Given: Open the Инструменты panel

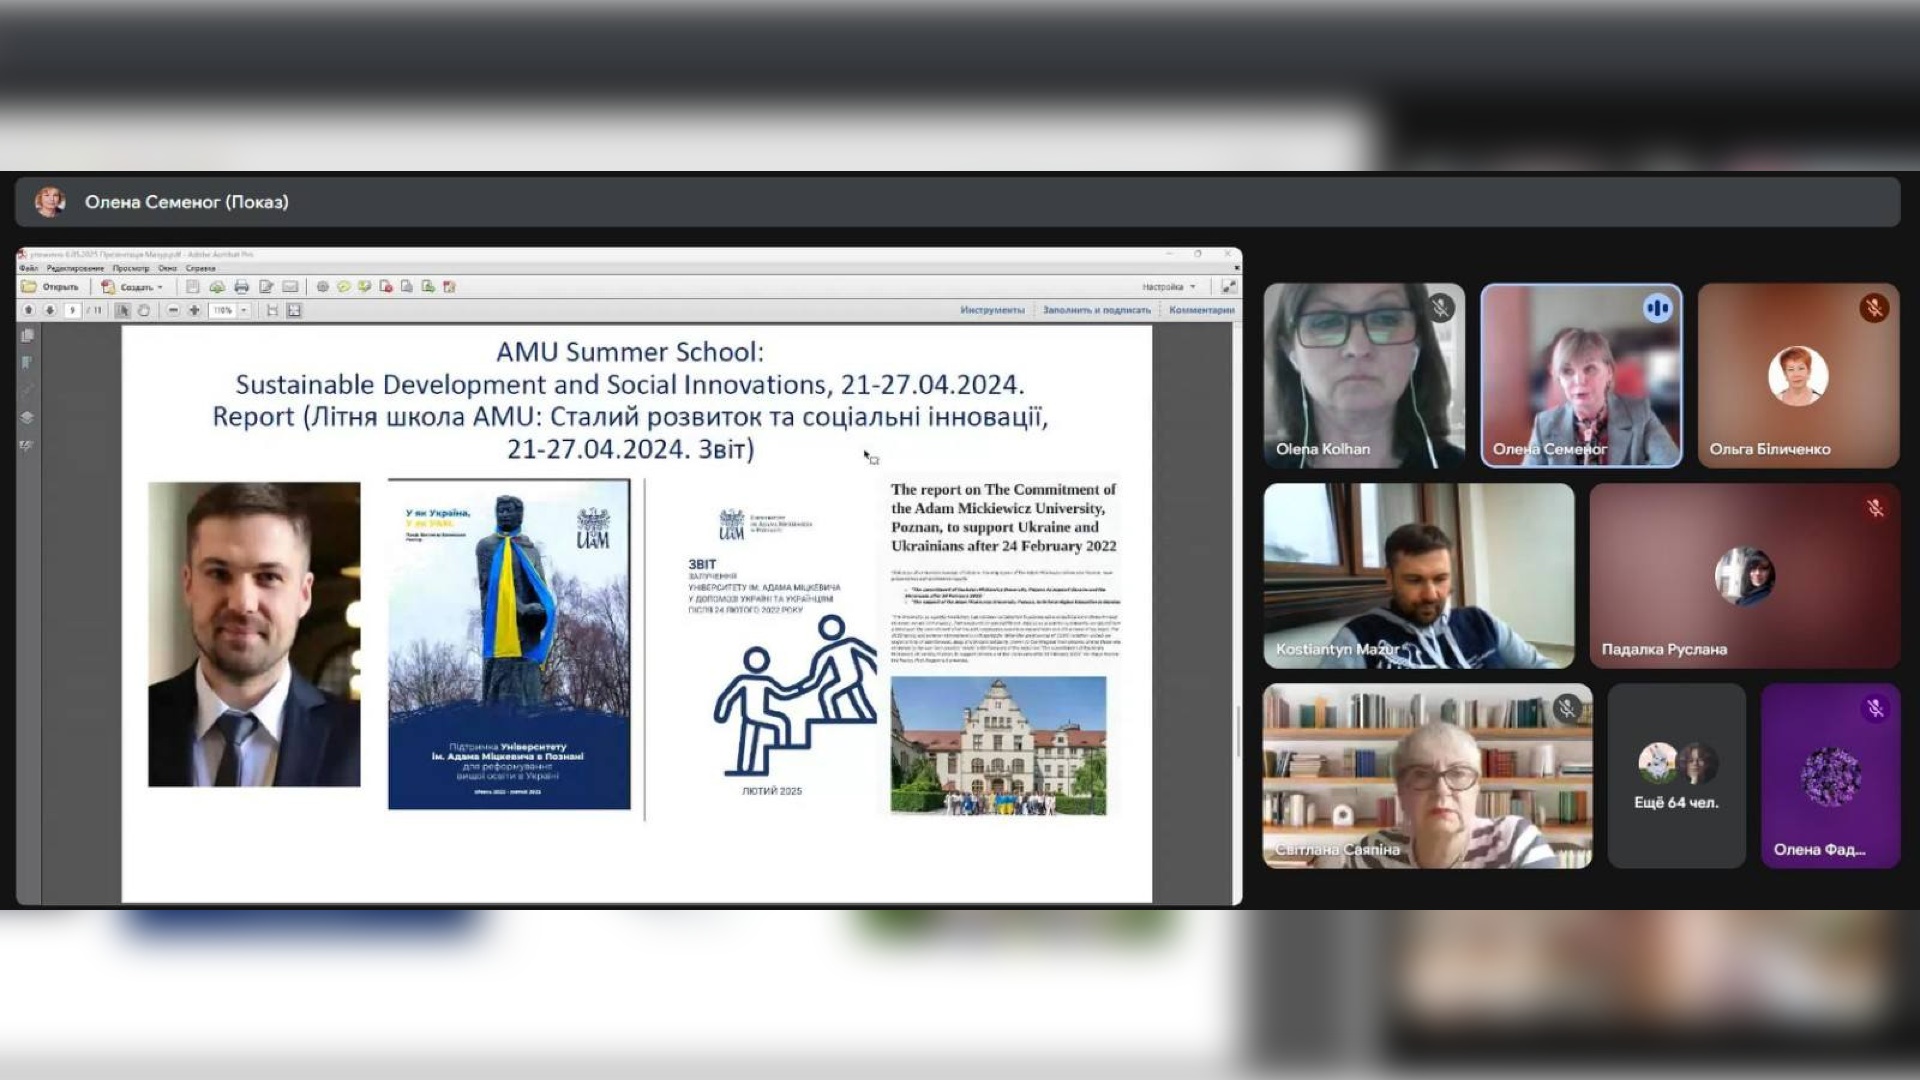Looking at the screenshot, I should (992, 310).
